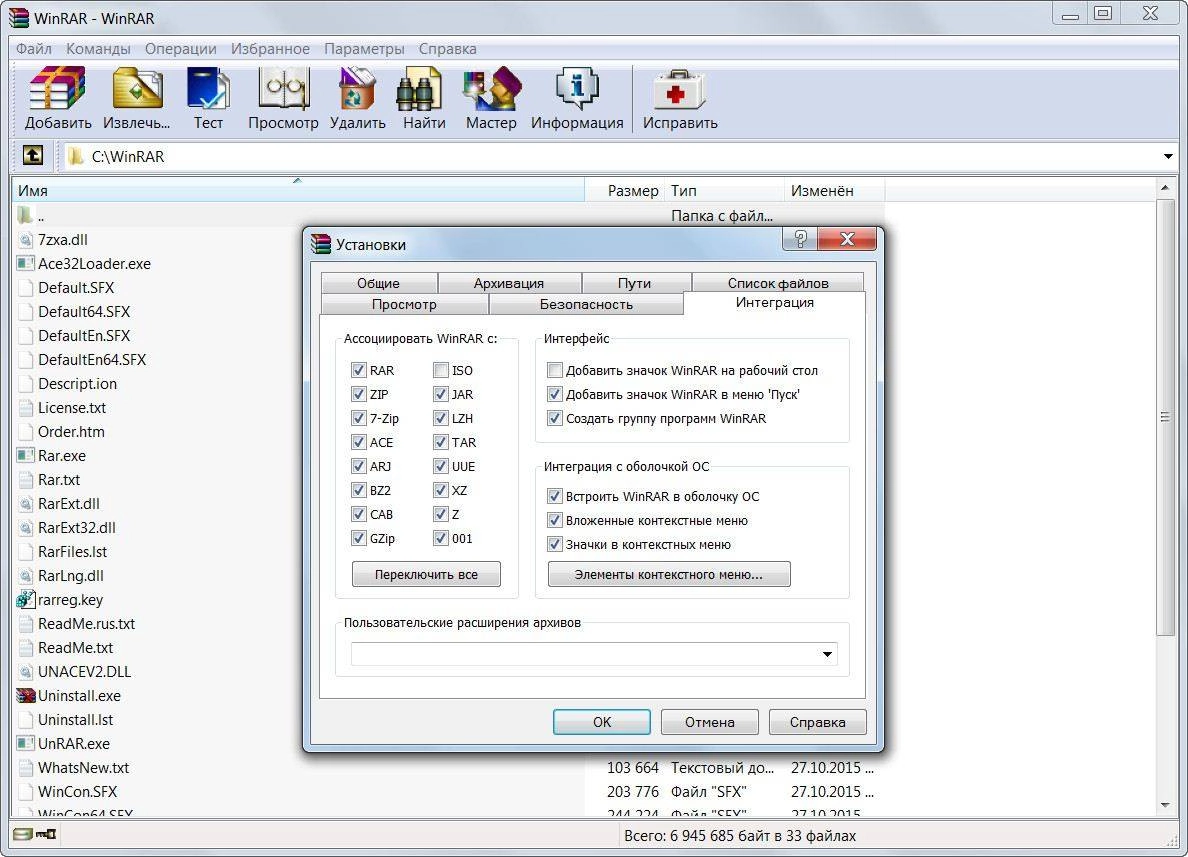Image resolution: width=1188 pixels, height=857 pixels.
Task: Switch to the Безопасность tab
Action: click(586, 304)
